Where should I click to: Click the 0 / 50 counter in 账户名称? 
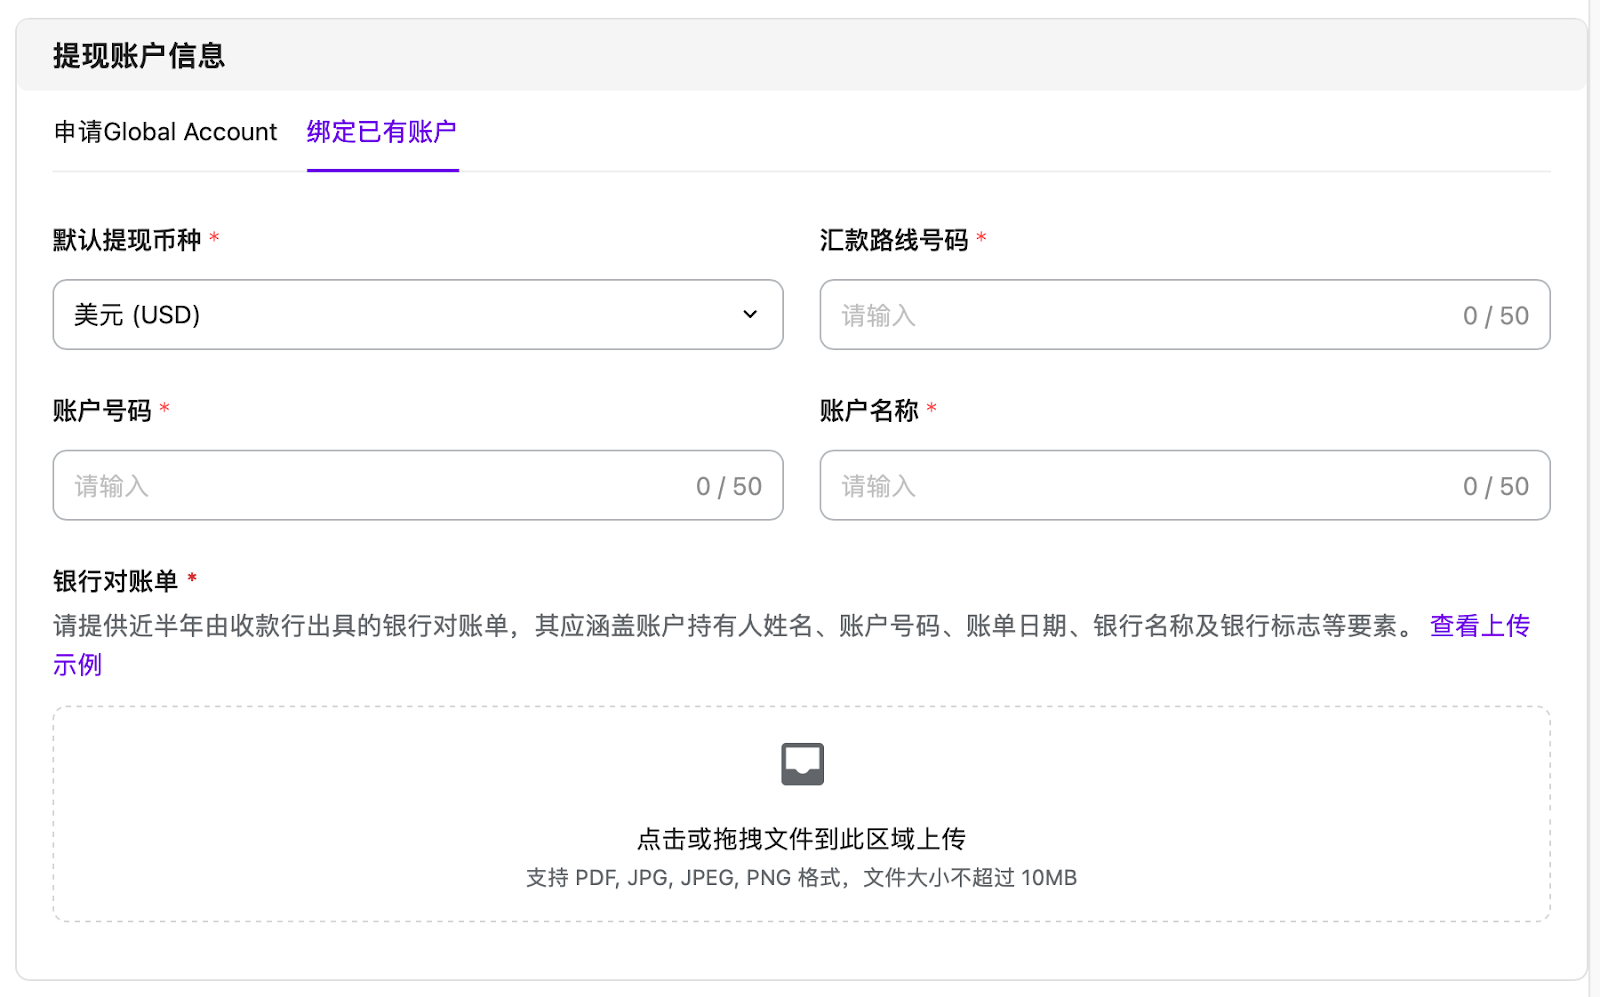point(1495,487)
